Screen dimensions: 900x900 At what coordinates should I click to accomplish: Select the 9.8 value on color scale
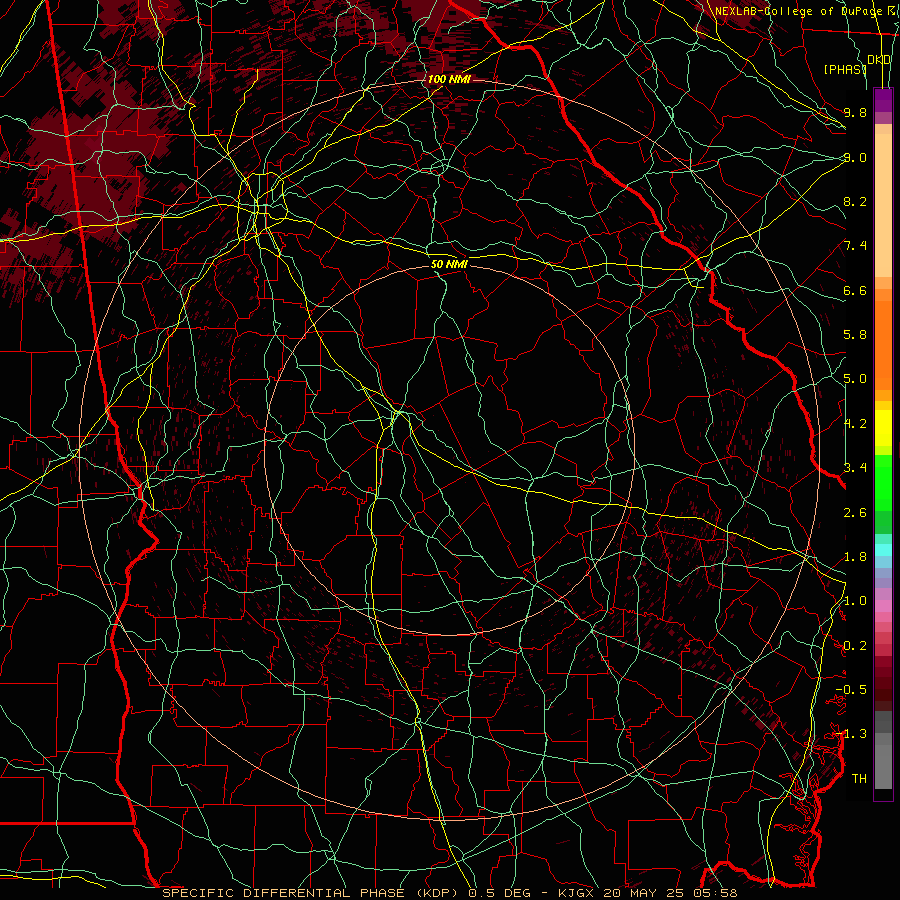point(855,112)
